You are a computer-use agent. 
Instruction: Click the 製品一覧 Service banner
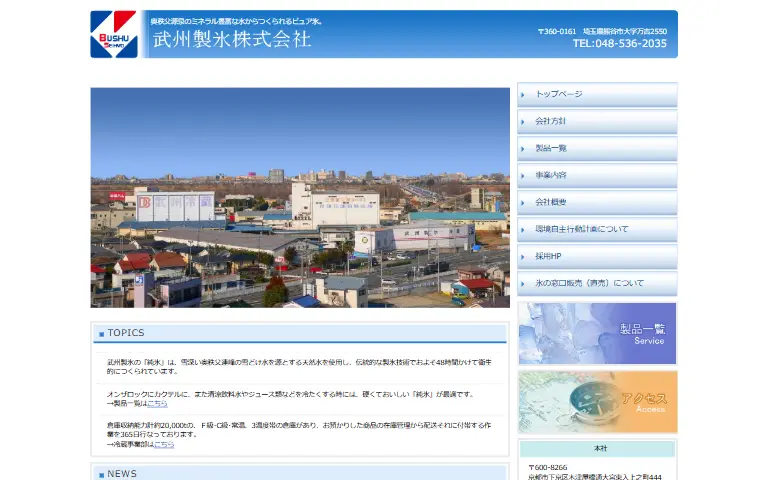point(598,334)
